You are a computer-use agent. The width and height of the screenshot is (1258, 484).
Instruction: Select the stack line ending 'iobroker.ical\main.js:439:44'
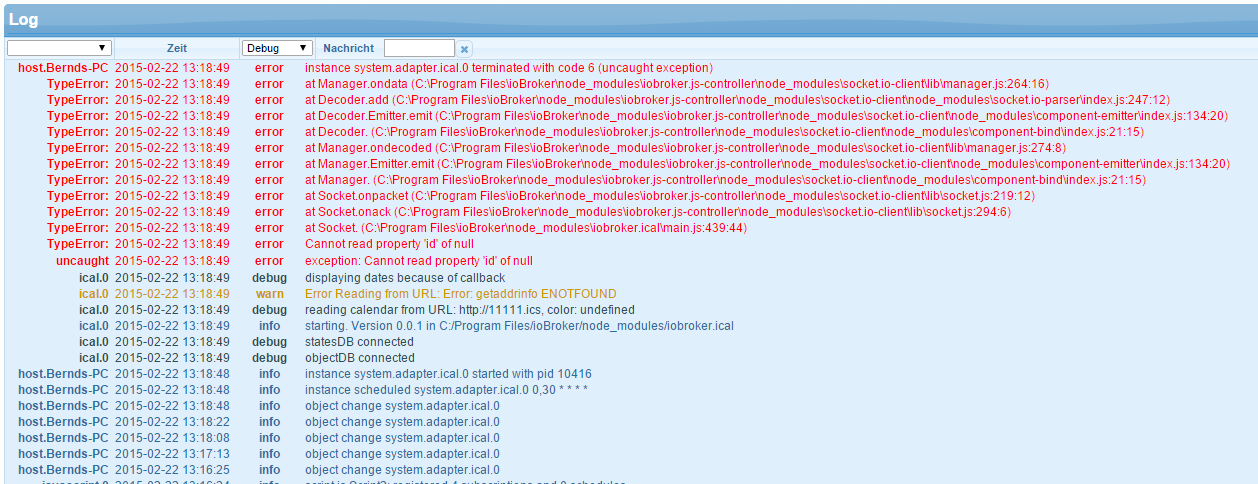coord(526,228)
